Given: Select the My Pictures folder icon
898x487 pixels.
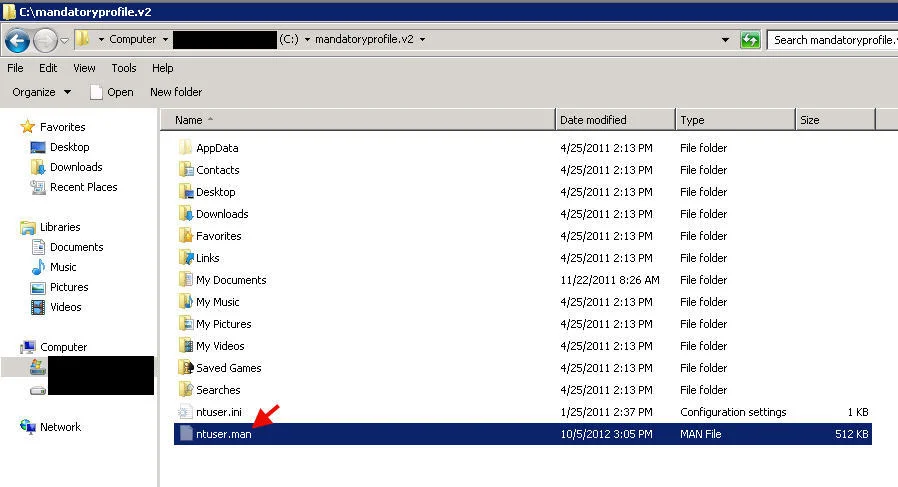Looking at the screenshot, I should pos(186,323).
